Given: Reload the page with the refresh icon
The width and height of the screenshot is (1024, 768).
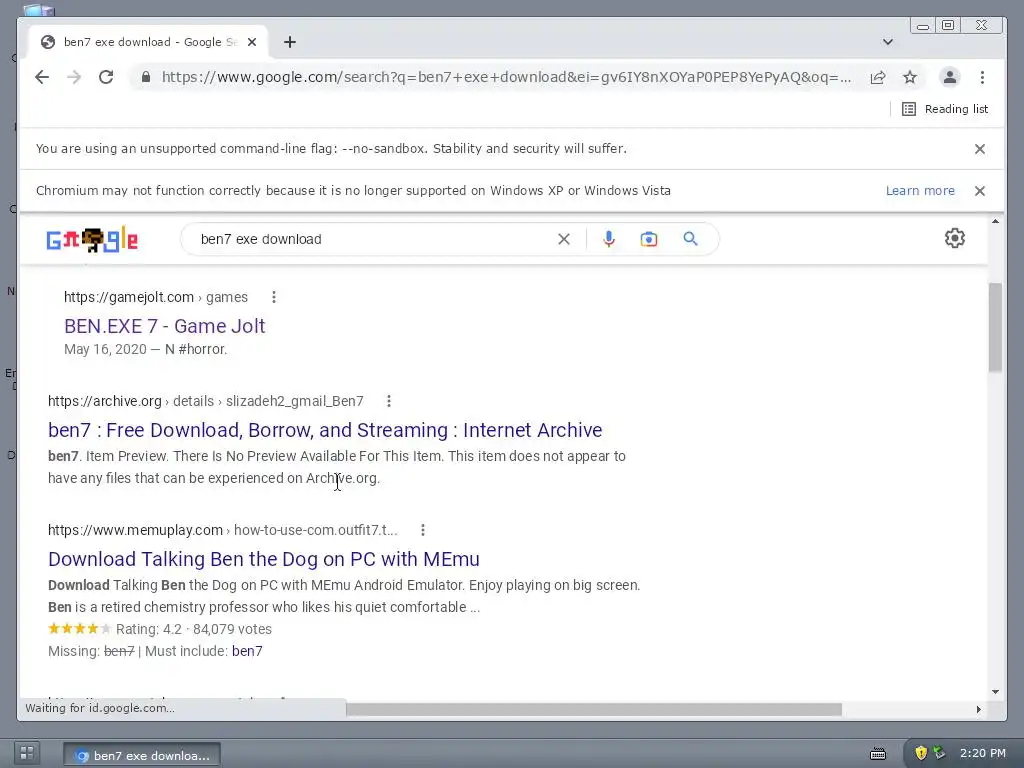Looking at the screenshot, I should point(106,77).
